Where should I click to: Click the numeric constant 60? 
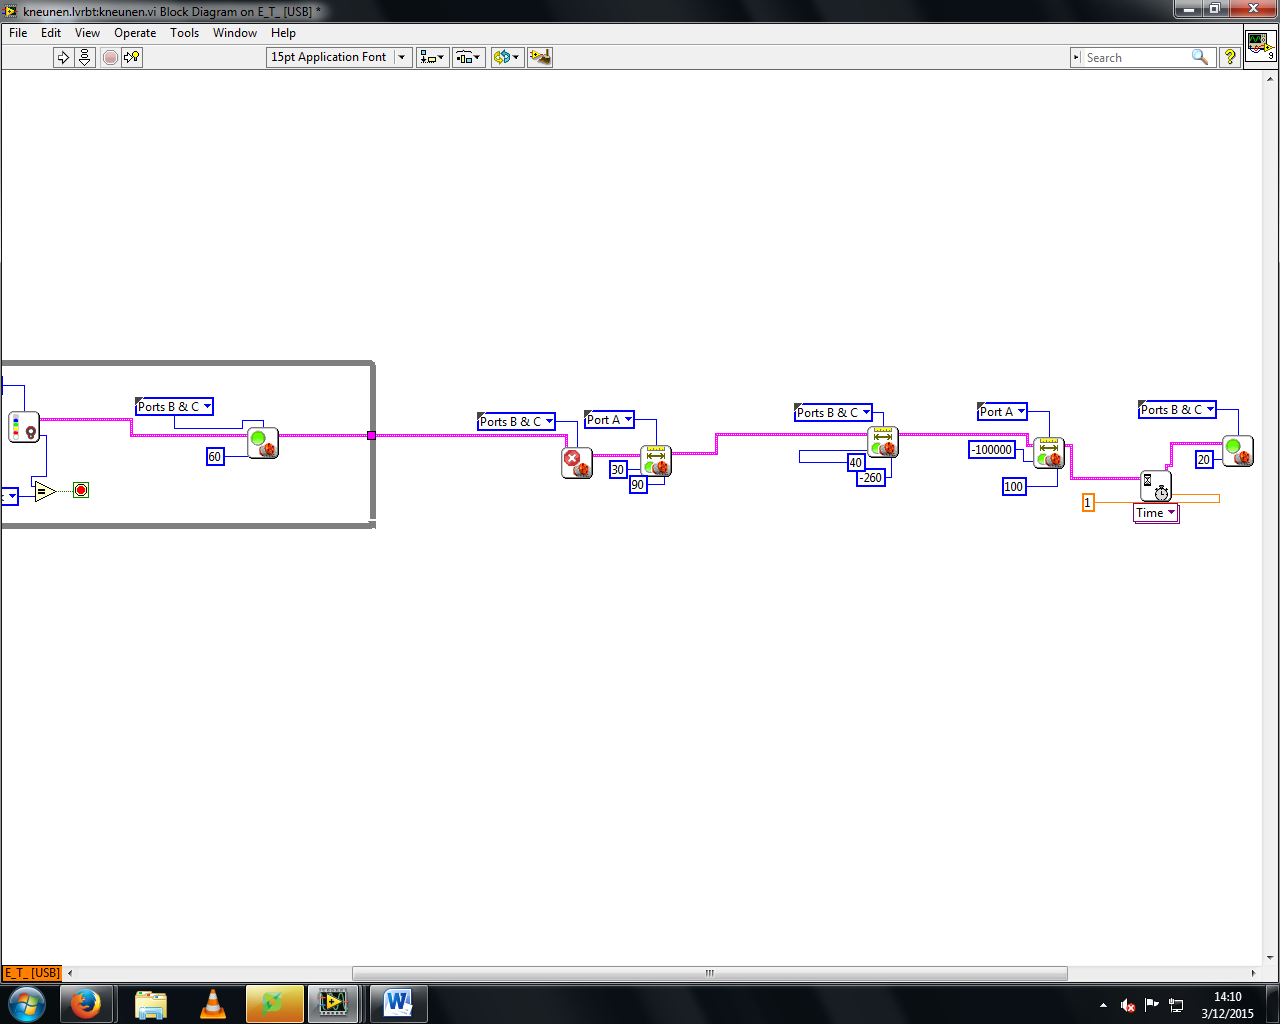[x=215, y=456]
